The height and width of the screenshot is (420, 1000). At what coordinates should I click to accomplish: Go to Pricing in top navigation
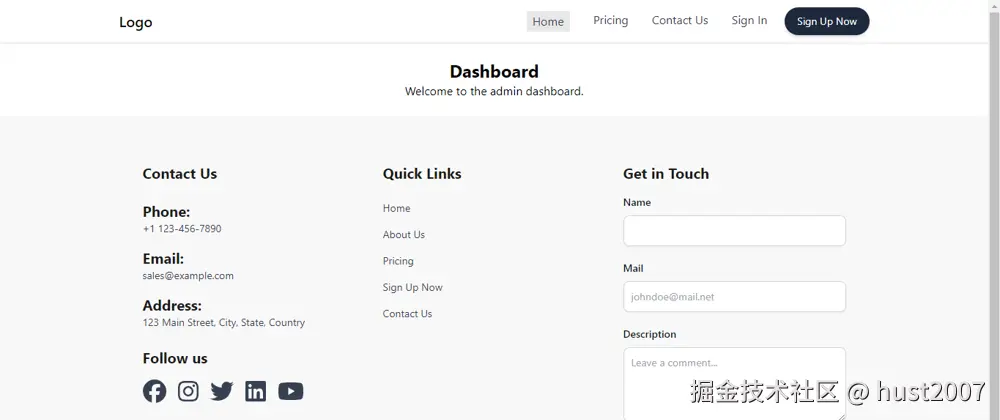pos(610,20)
